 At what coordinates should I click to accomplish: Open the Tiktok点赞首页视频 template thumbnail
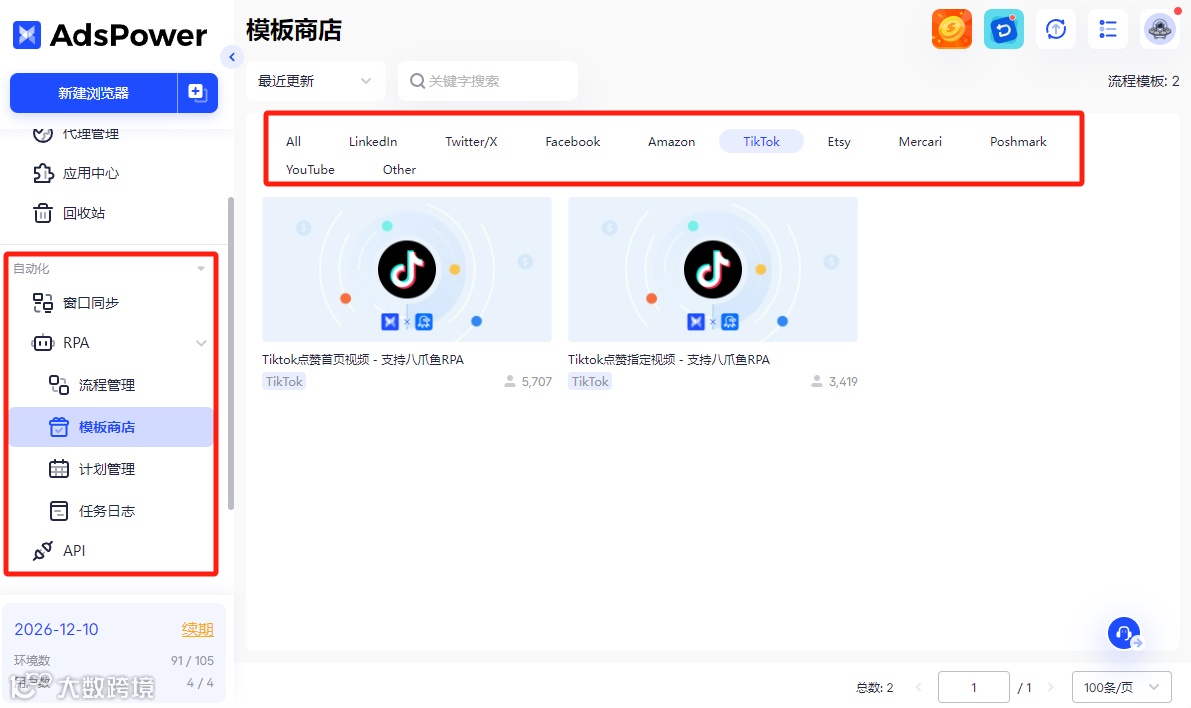pos(407,270)
